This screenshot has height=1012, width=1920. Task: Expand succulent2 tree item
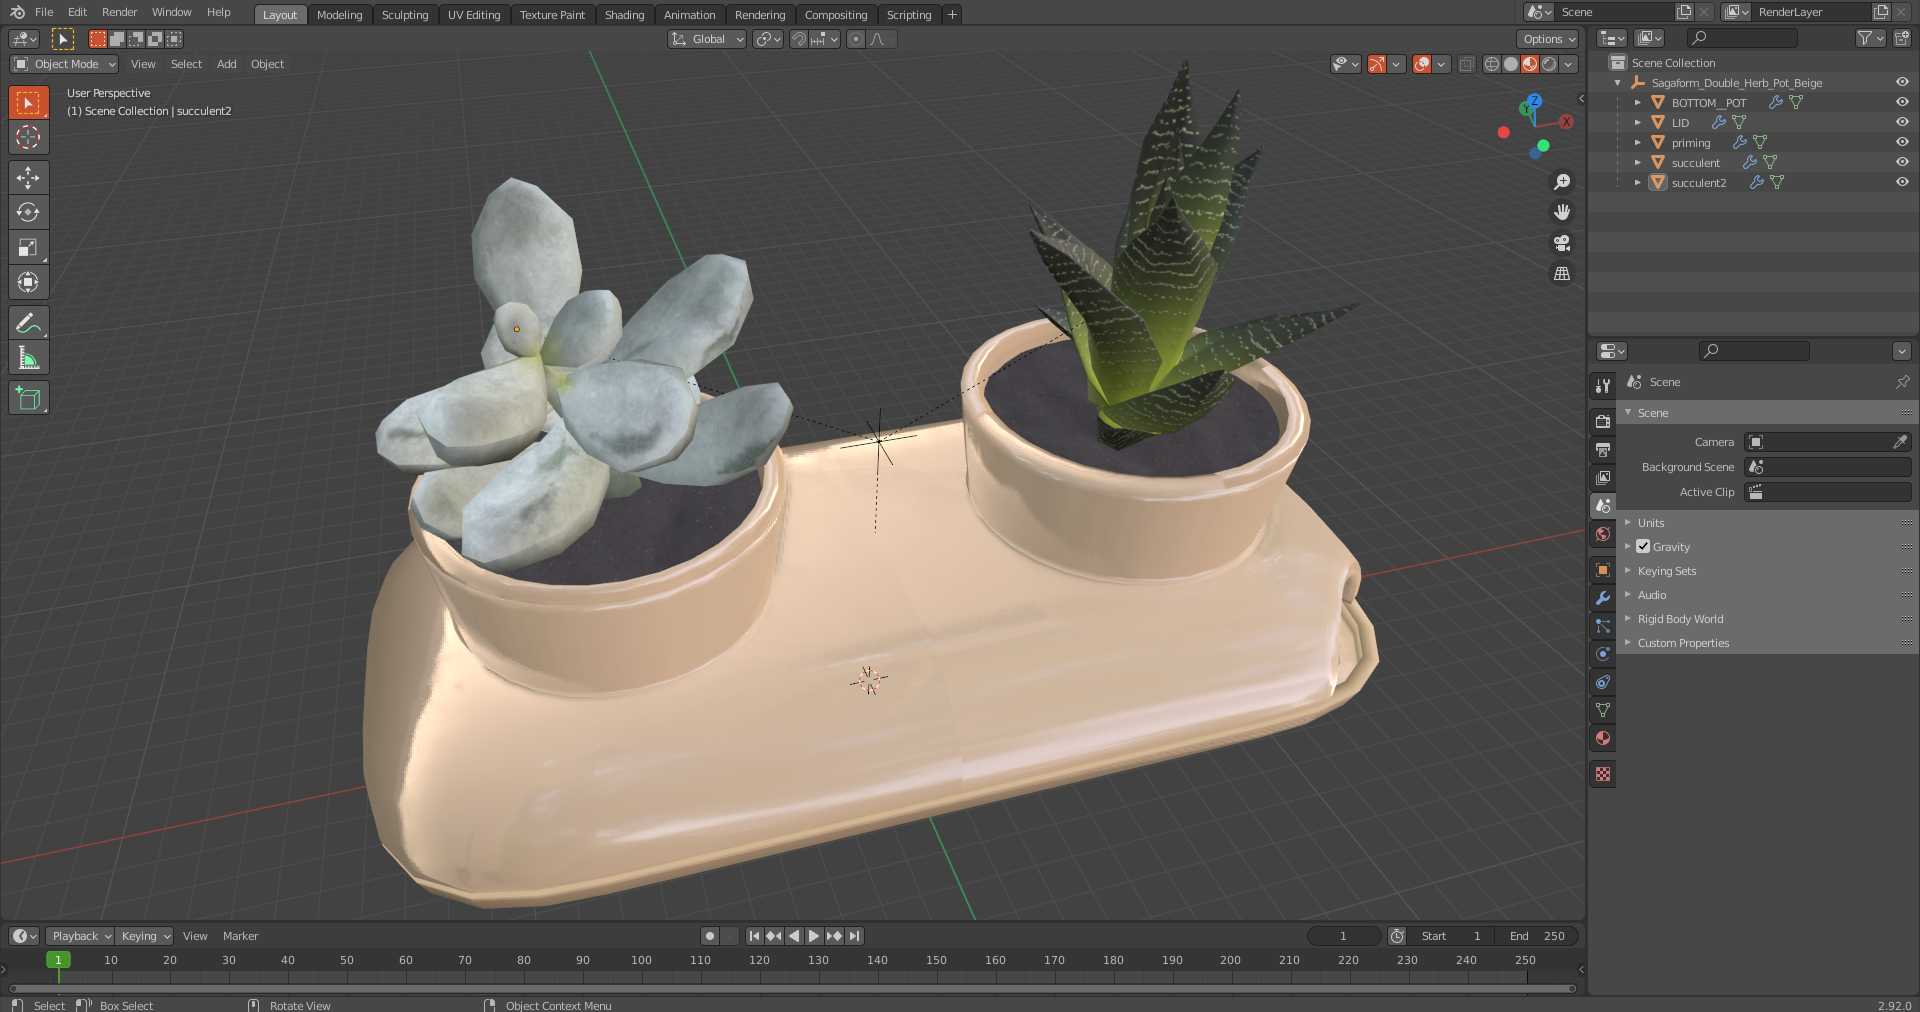click(1637, 182)
